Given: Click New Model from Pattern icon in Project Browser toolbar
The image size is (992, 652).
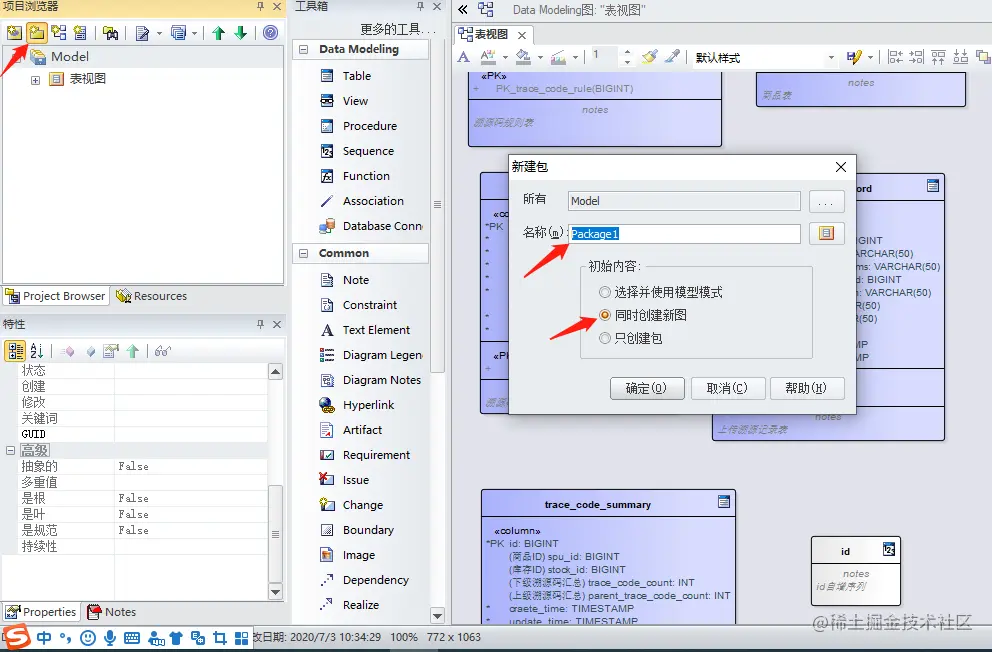Looking at the screenshot, I should pos(14,32).
